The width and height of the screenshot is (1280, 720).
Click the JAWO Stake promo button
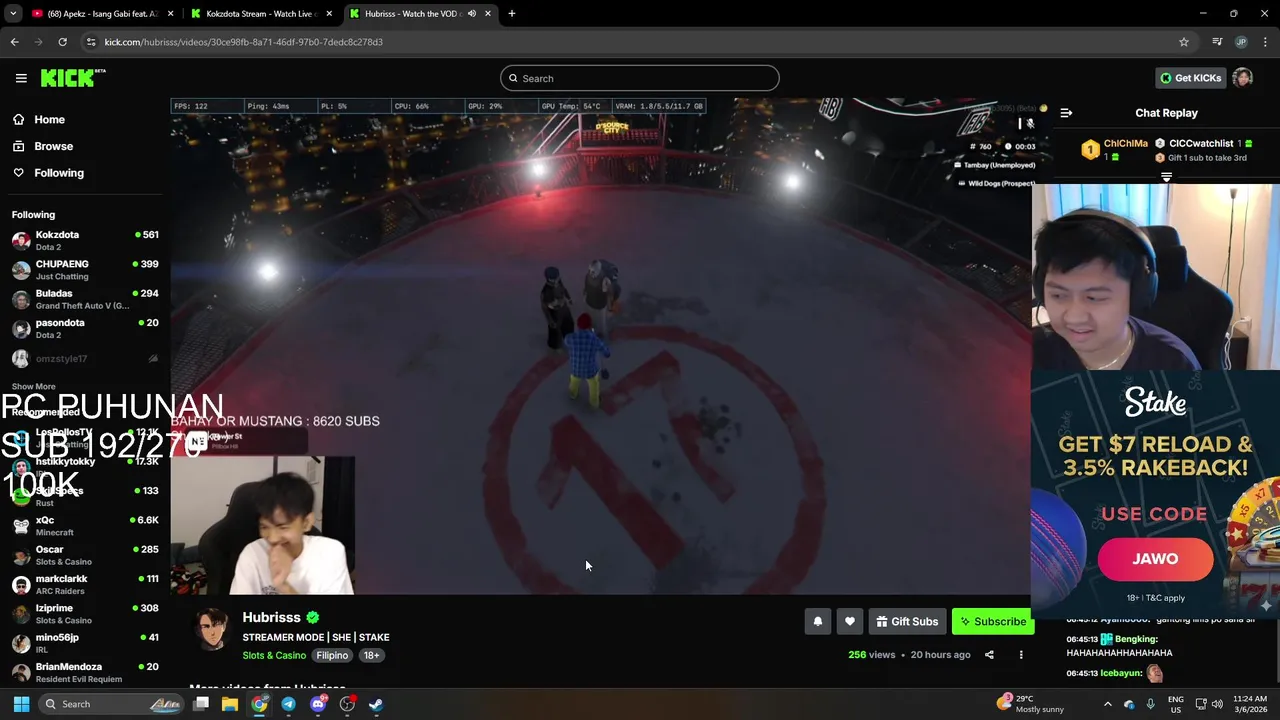(1155, 559)
